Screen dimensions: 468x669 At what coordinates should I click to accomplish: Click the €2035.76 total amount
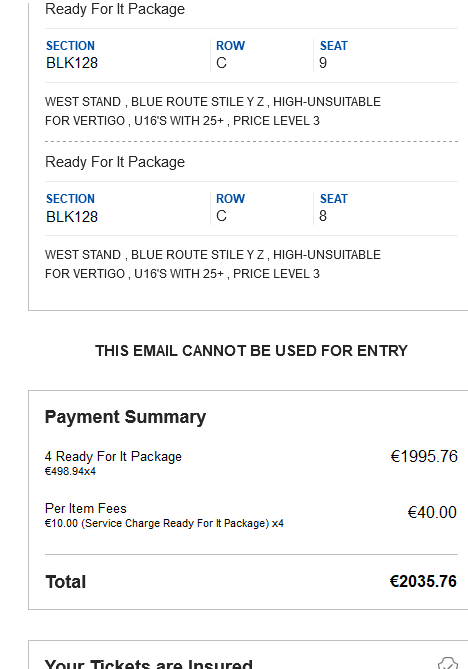pyautogui.click(x=423, y=581)
